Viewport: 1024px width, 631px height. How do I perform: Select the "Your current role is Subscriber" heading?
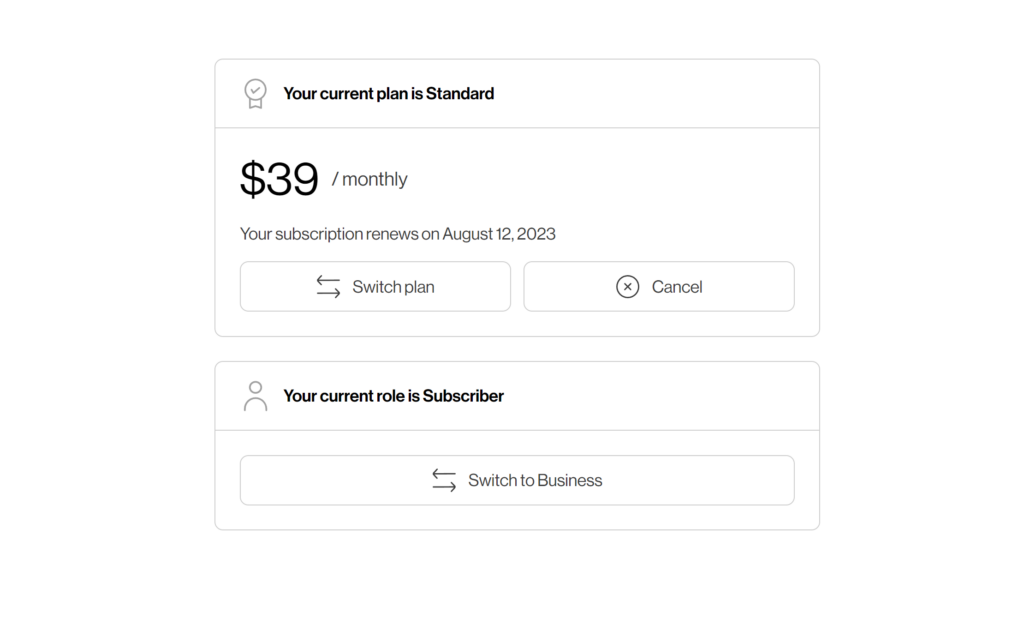[393, 396]
